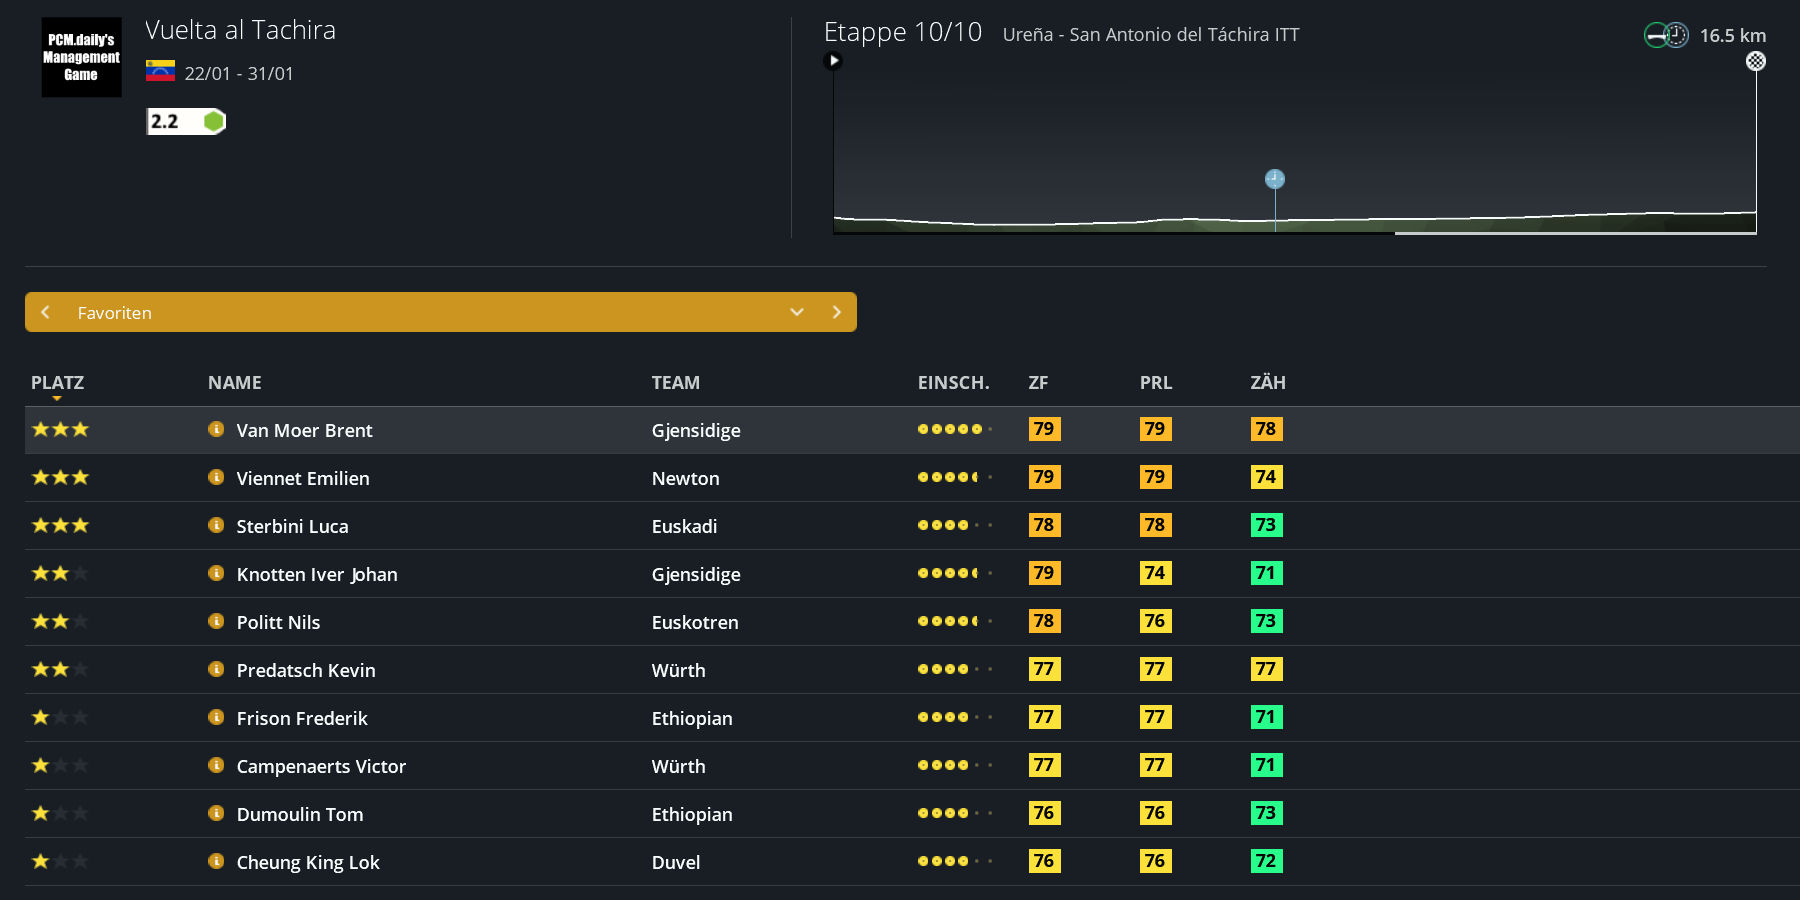Viewport: 1800px width, 900px height.
Task: Sort by PLATZ column
Action: coord(57,383)
